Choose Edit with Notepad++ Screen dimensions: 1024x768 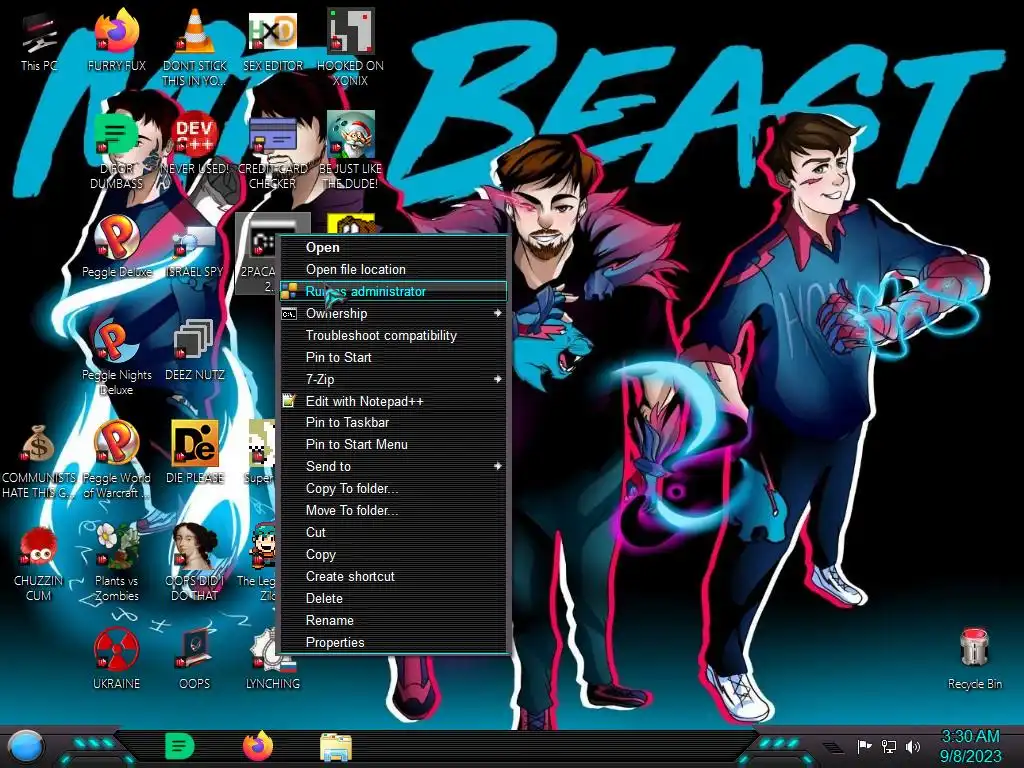394,401
